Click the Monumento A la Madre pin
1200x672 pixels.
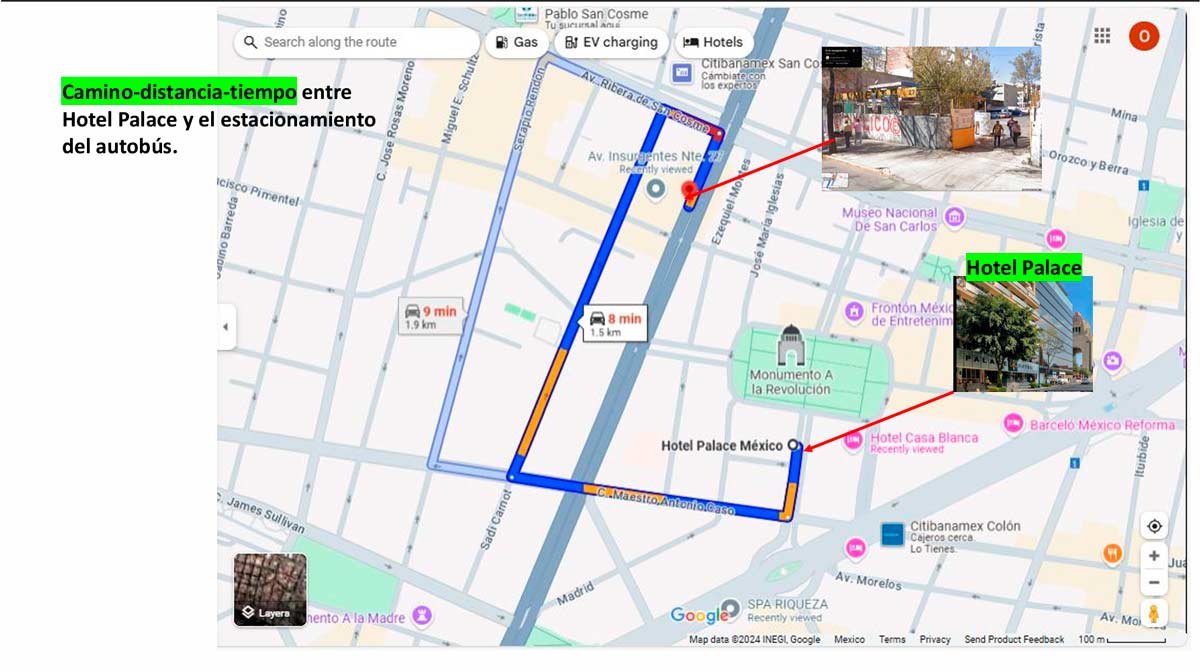422,614
